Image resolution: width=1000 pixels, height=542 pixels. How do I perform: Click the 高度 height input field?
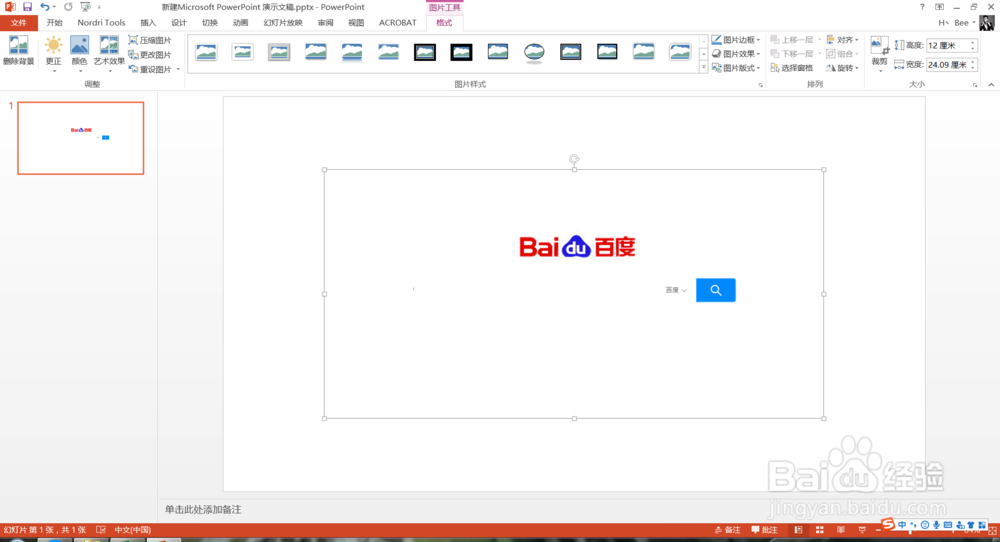click(x=948, y=45)
